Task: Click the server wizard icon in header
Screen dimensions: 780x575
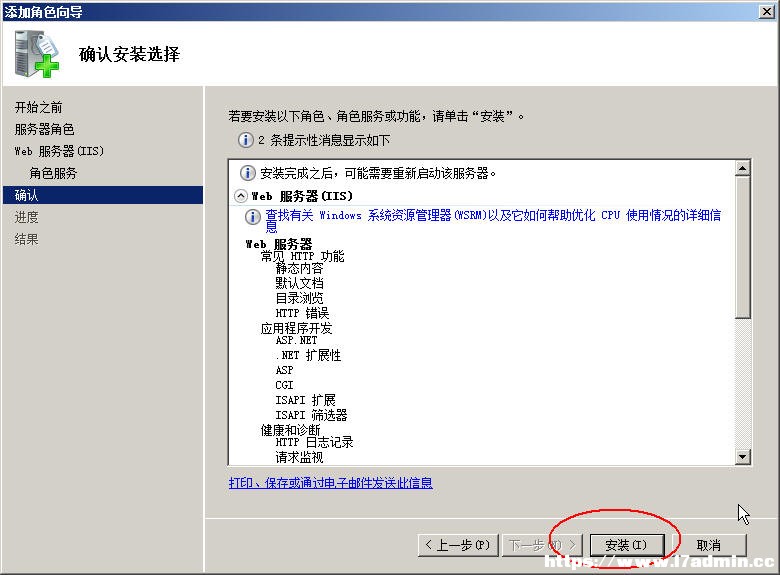Action: click(37, 54)
